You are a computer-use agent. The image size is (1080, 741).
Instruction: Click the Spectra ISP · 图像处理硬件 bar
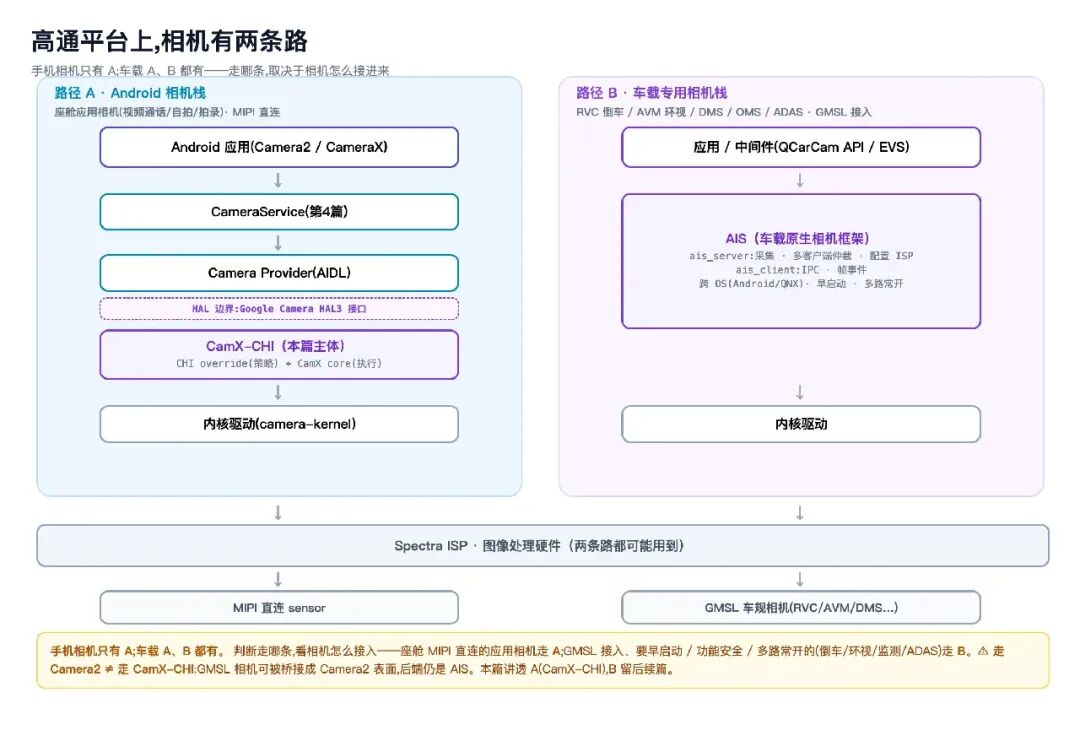tap(543, 545)
